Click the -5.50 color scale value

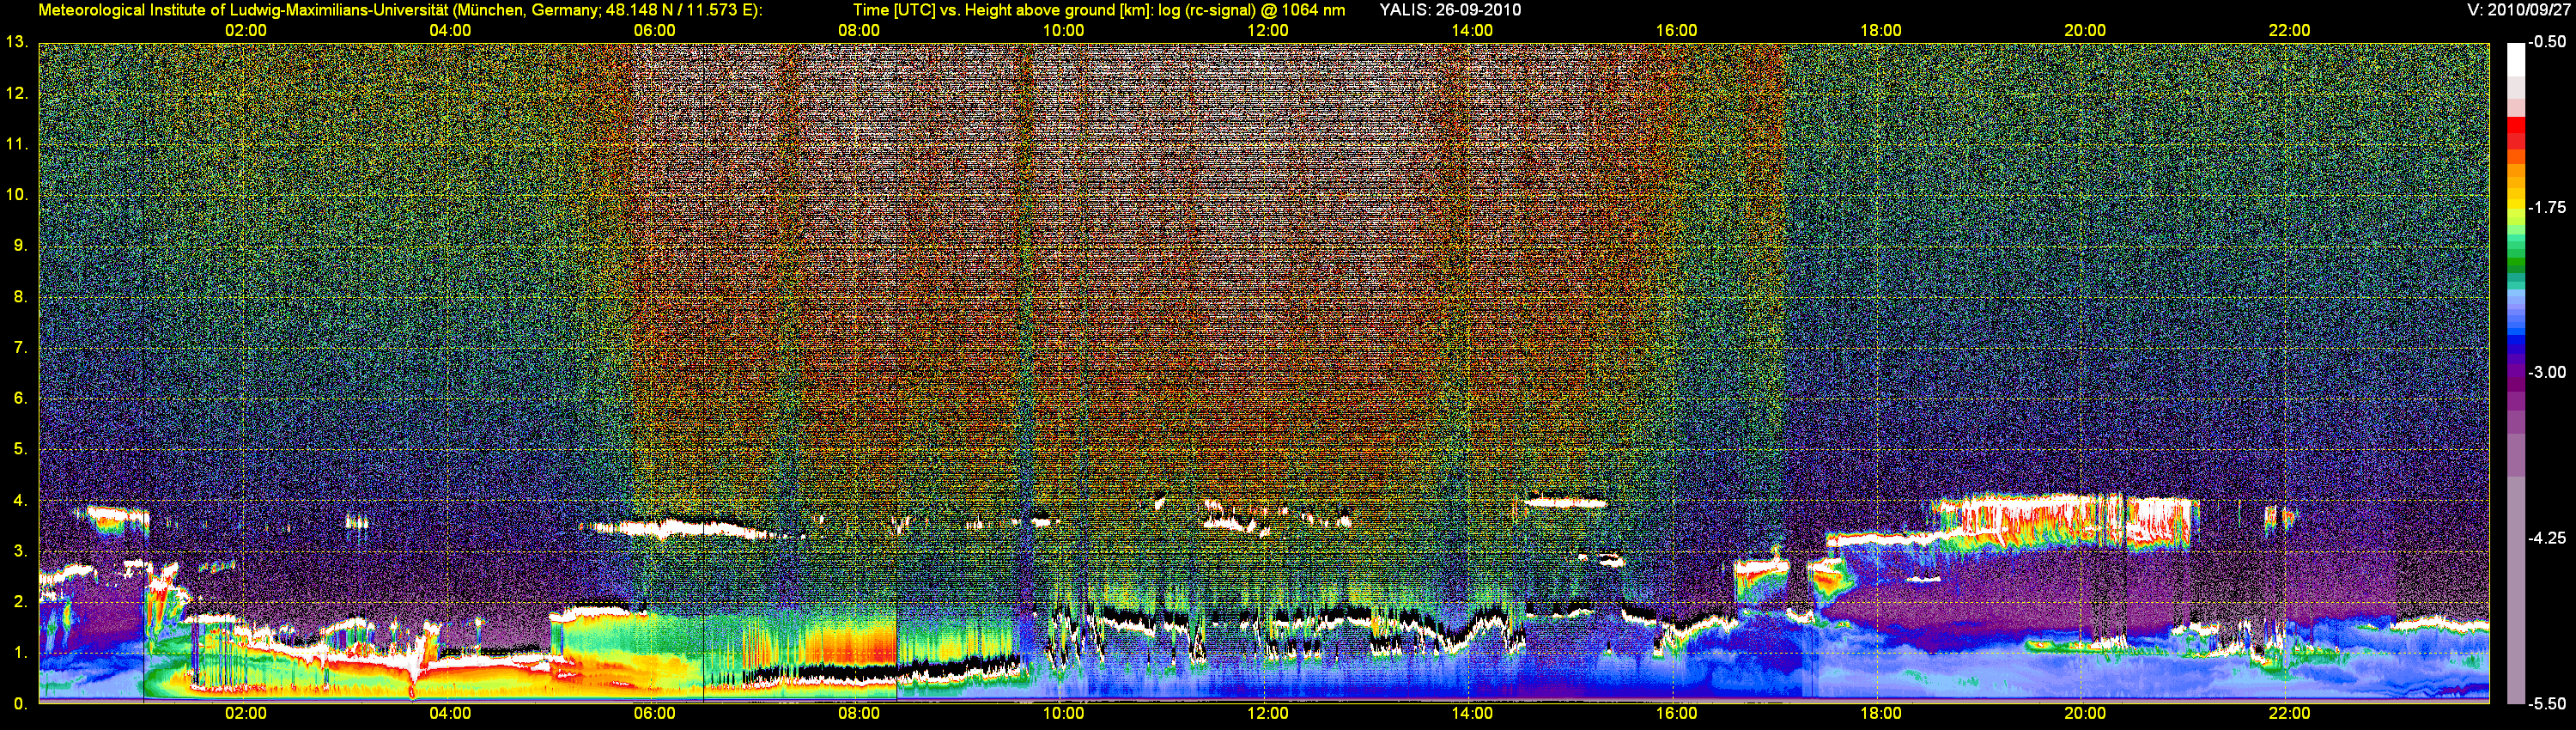point(2548,703)
